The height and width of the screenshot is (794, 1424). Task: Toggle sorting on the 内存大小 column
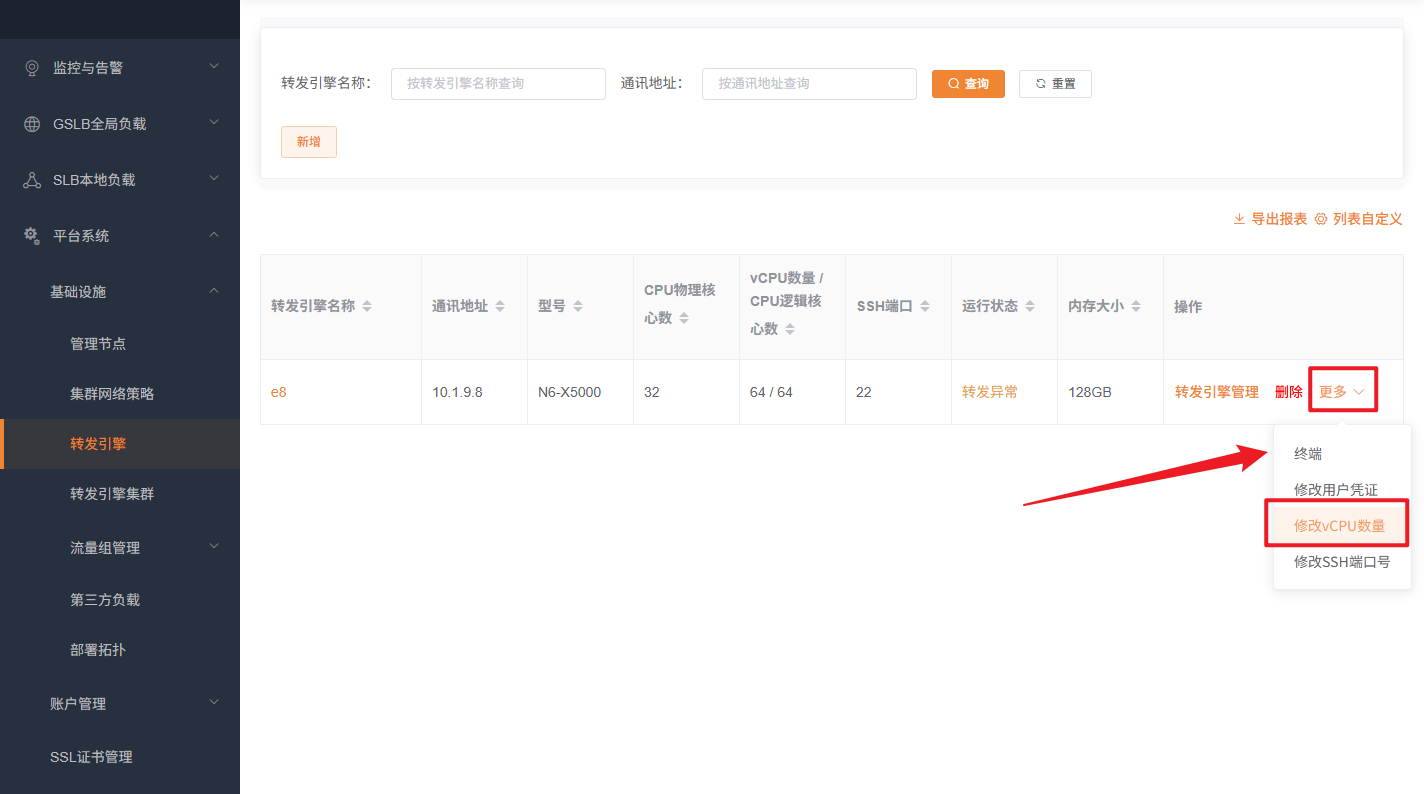(1135, 306)
